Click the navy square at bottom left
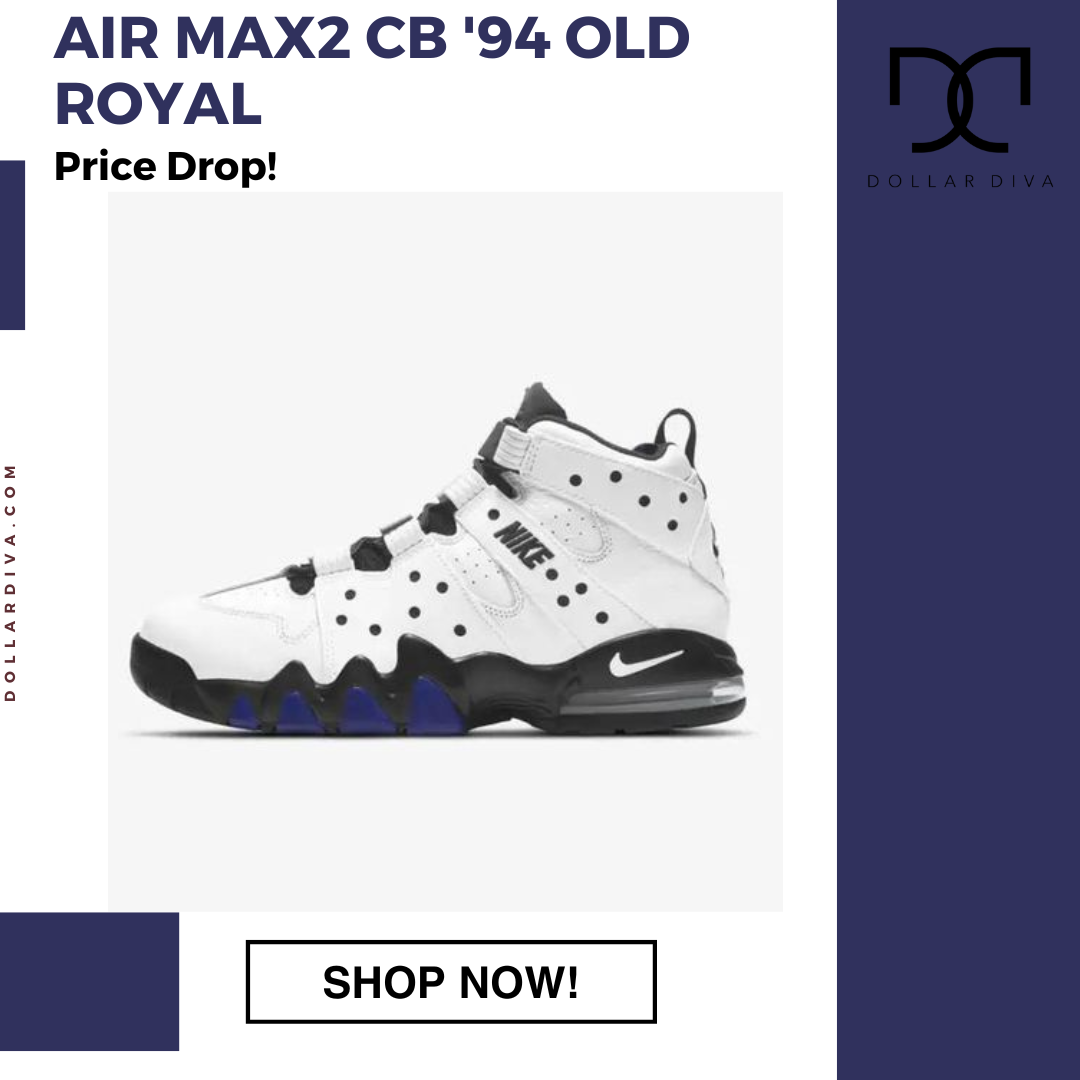Viewport: 1080px width, 1080px height. (90, 982)
